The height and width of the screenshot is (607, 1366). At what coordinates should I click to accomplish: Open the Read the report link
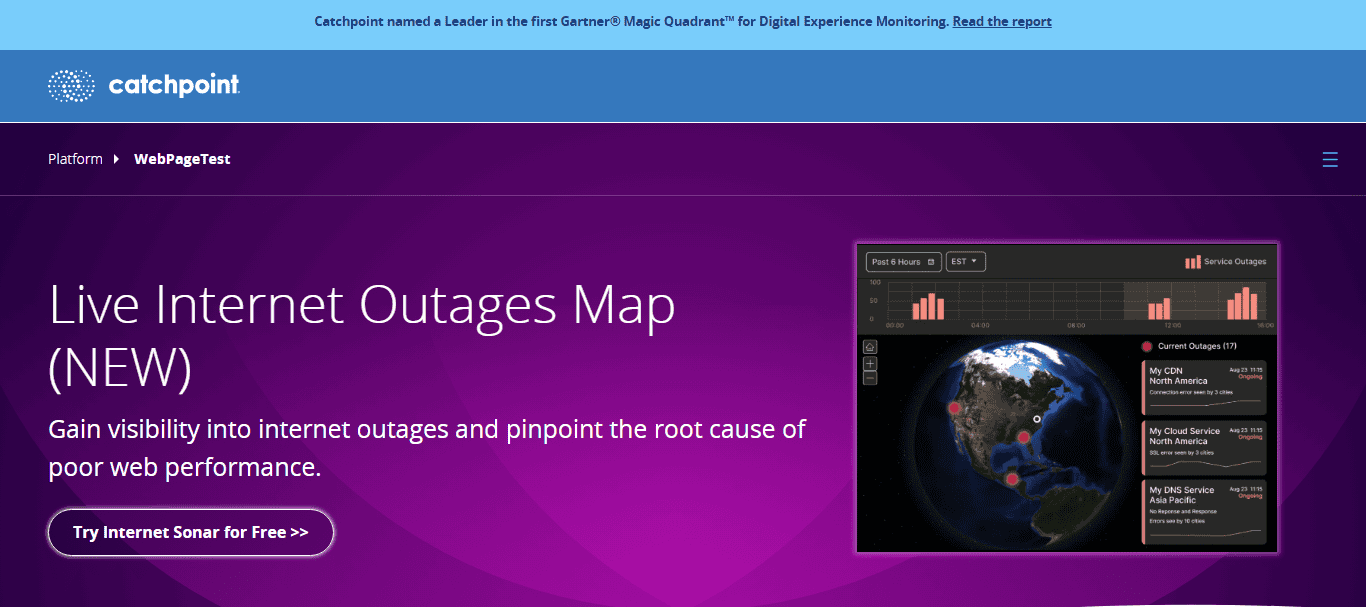pos(1001,21)
